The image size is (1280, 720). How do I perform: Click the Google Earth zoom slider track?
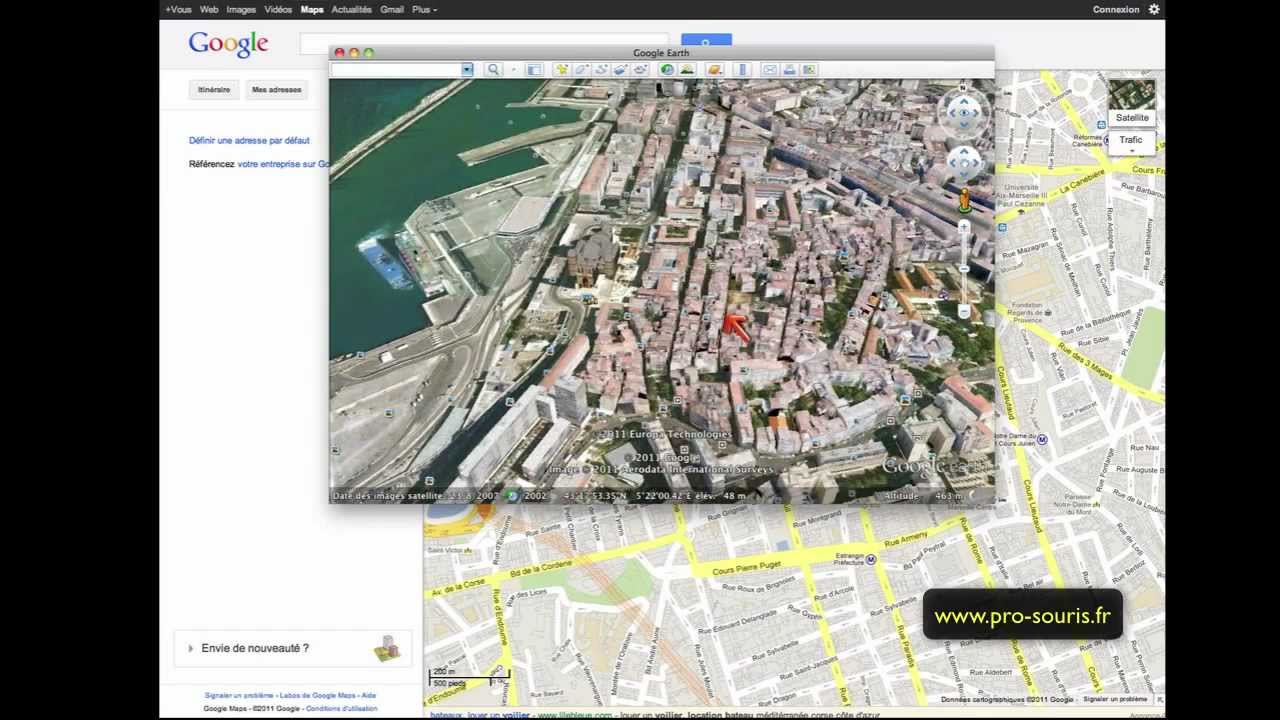964,268
